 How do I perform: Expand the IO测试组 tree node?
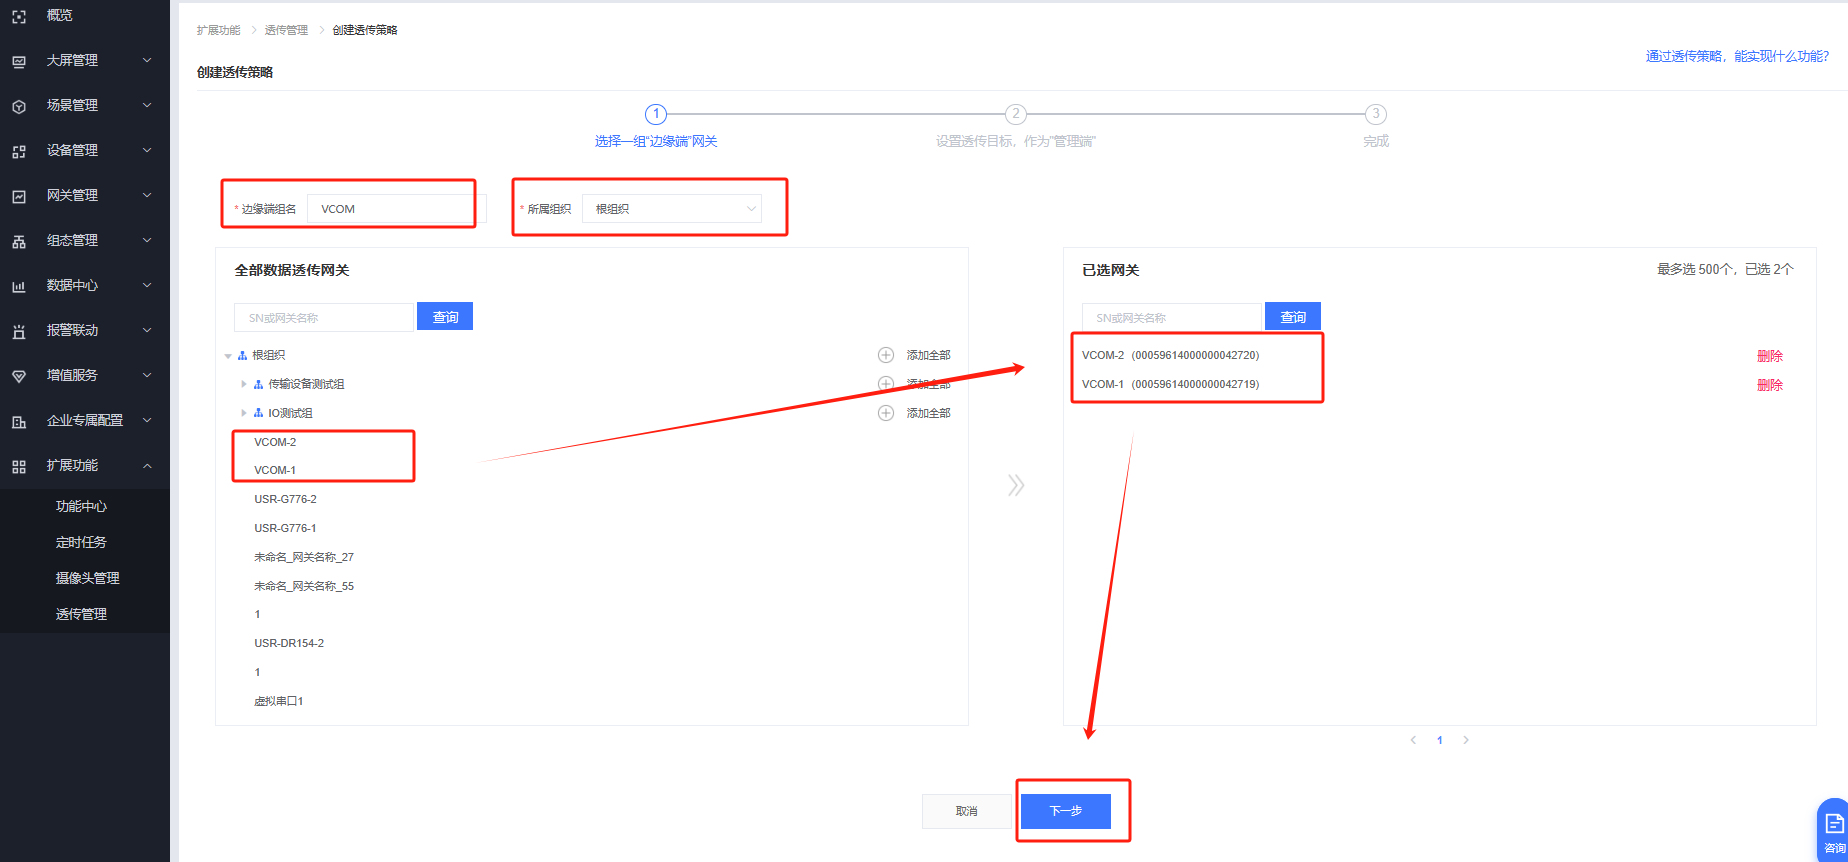pyautogui.click(x=243, y=413)
